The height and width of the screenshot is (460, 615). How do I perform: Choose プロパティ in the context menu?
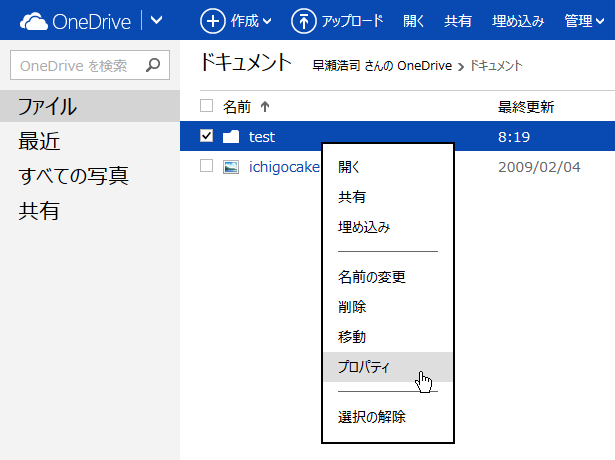point(388,367)
